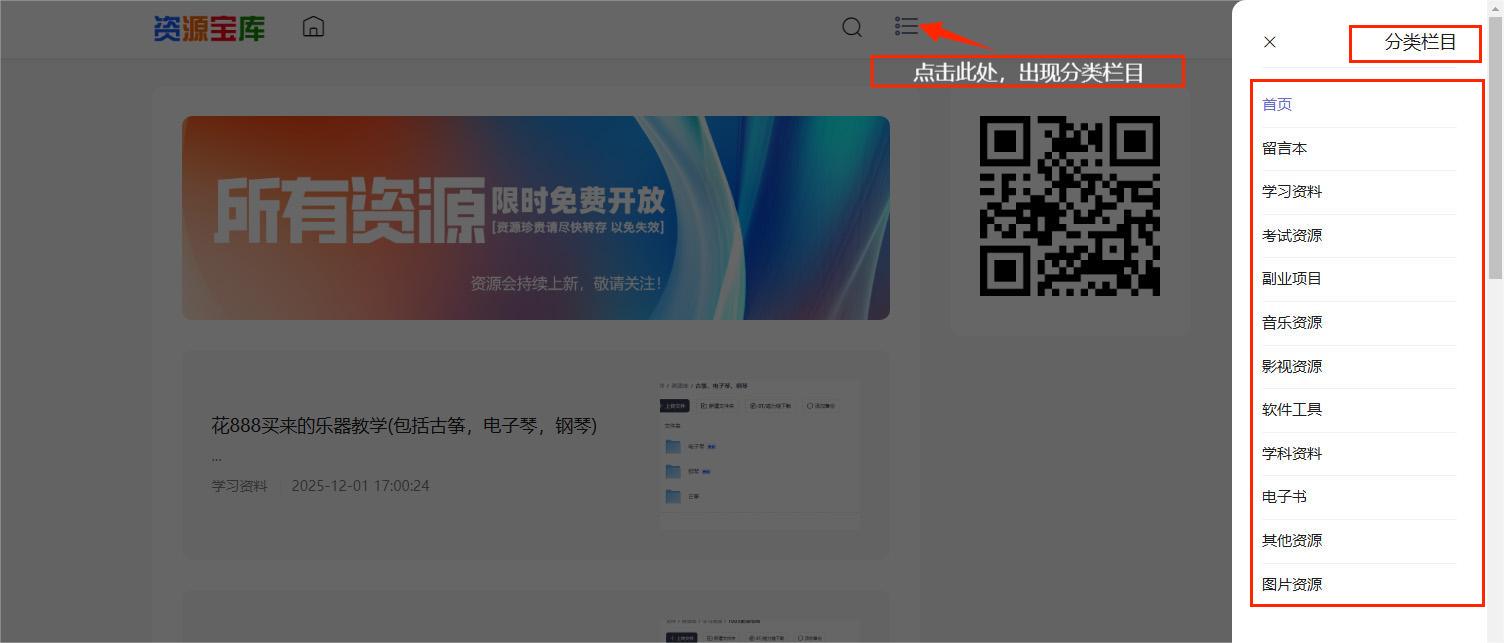
Task: Go to 学习资料 category in sidebar
Action: [1291, 192]
